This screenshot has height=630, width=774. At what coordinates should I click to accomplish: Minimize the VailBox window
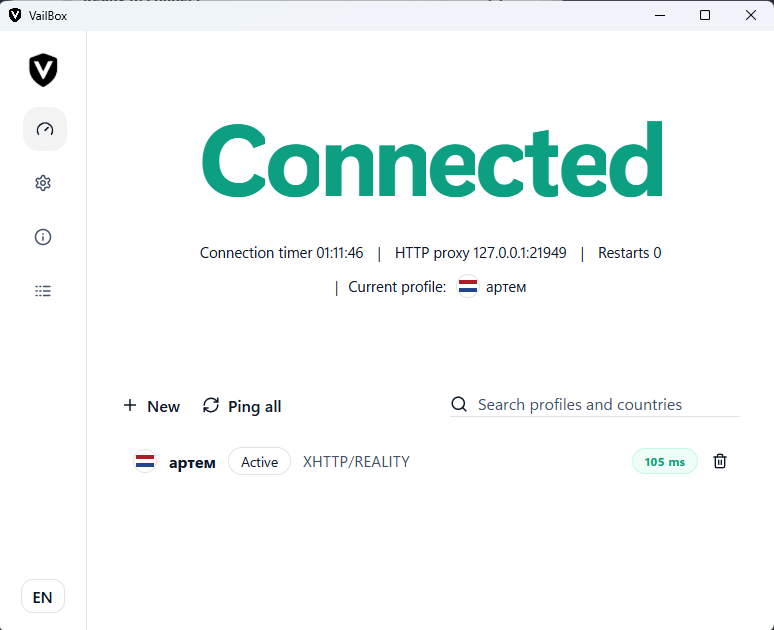tap(660, 15)
